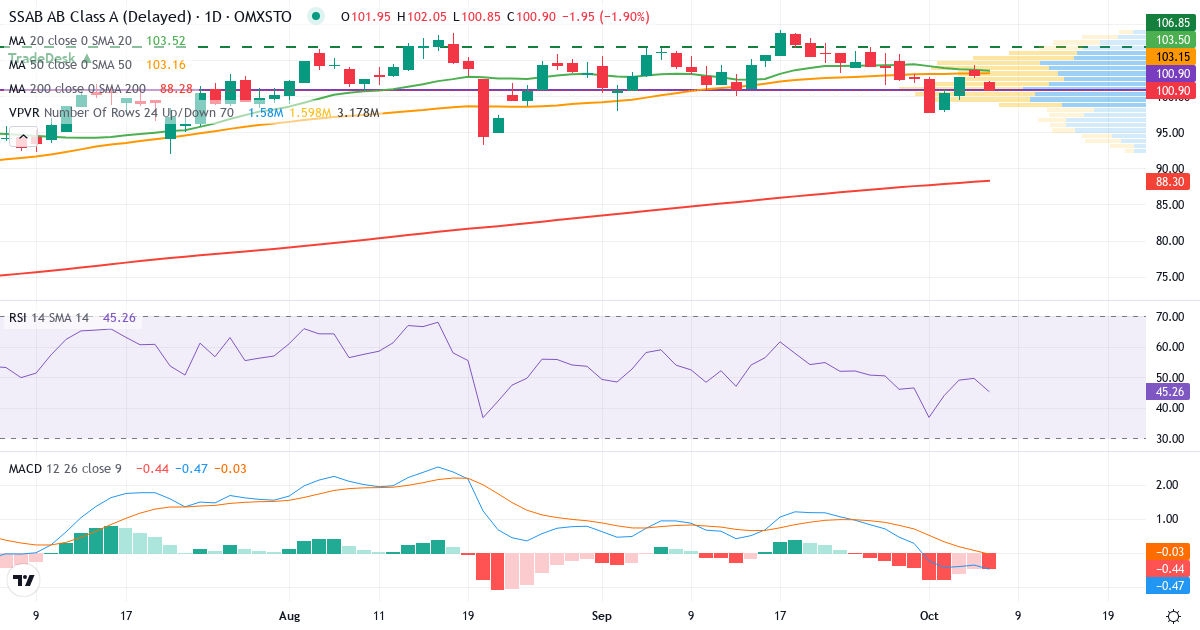Click the 106.85 green price label
The width and height of the screenshot is (1200, 630).
coord(1172,22)
